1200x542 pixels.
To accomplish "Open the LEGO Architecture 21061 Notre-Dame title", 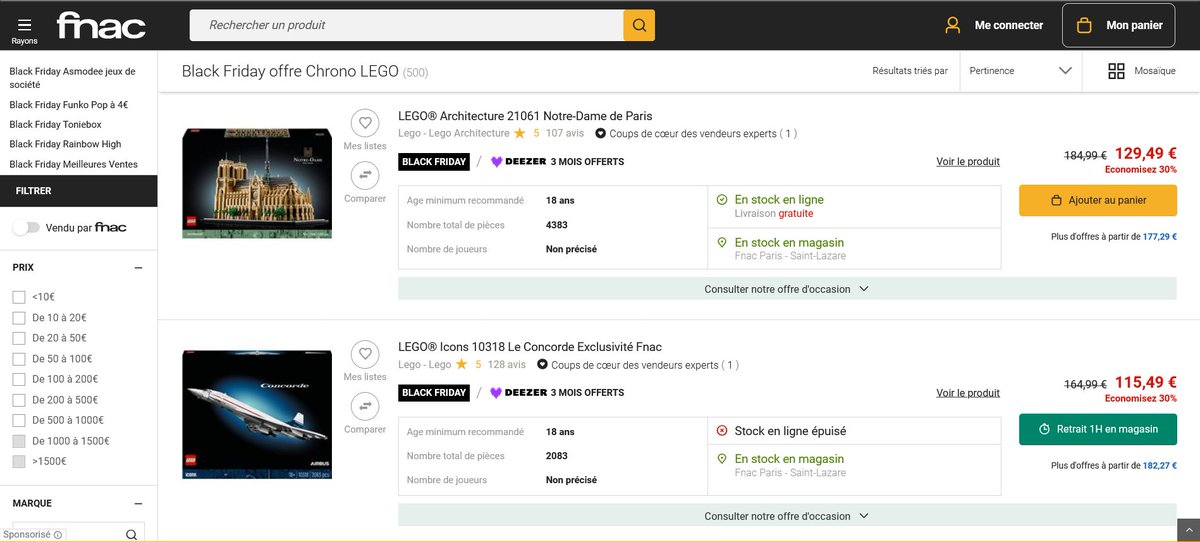I will coord(525,116).
